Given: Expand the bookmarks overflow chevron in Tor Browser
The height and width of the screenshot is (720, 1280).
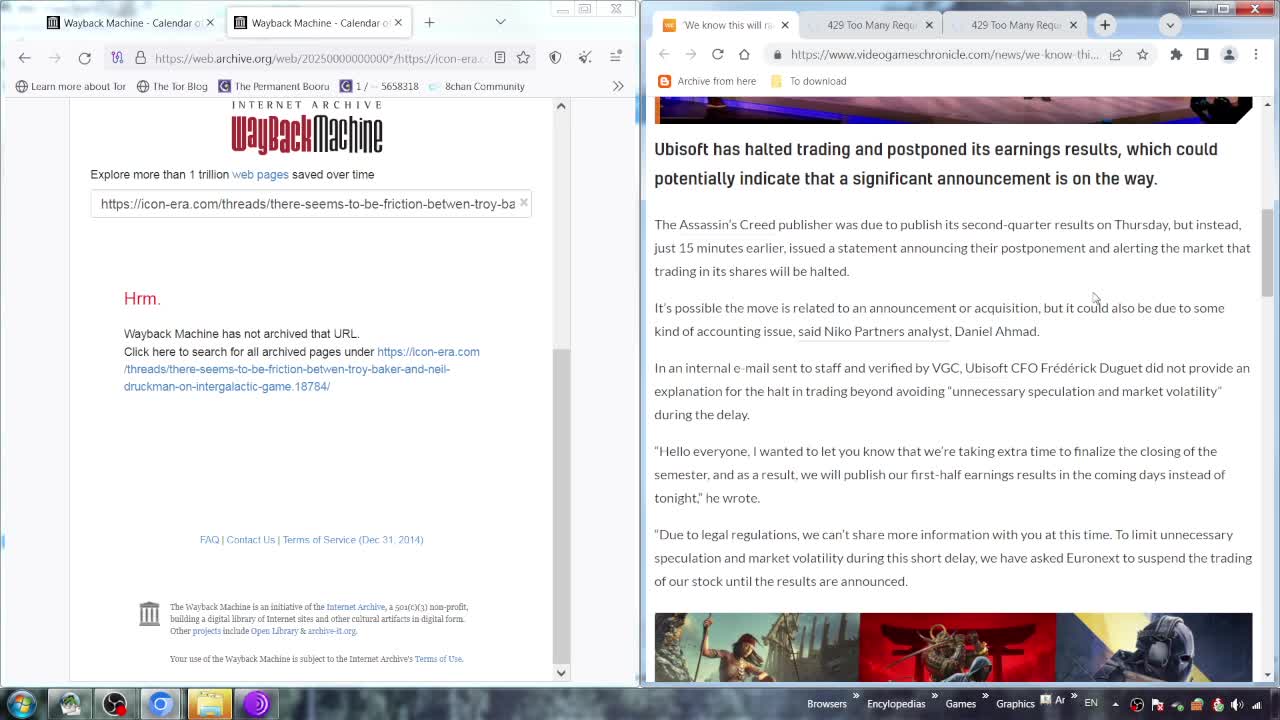Looking at the screenshot, I should (618, 86).
